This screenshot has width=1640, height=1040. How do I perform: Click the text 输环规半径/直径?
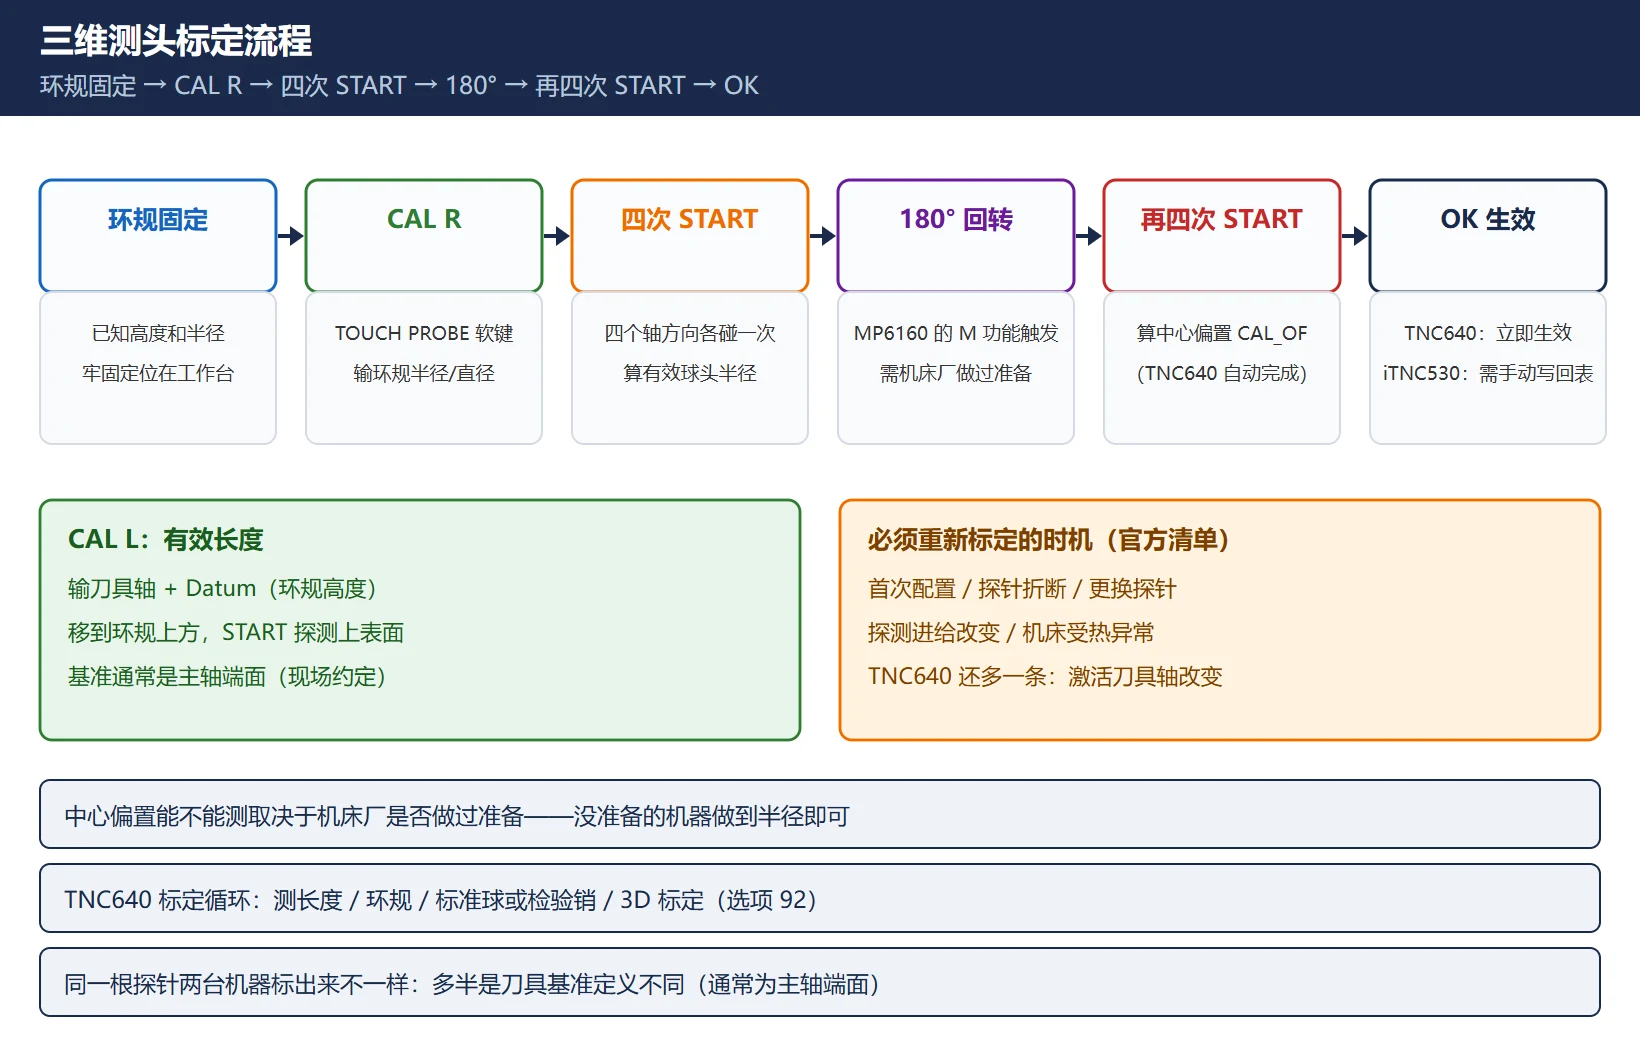tap(424, 373)
